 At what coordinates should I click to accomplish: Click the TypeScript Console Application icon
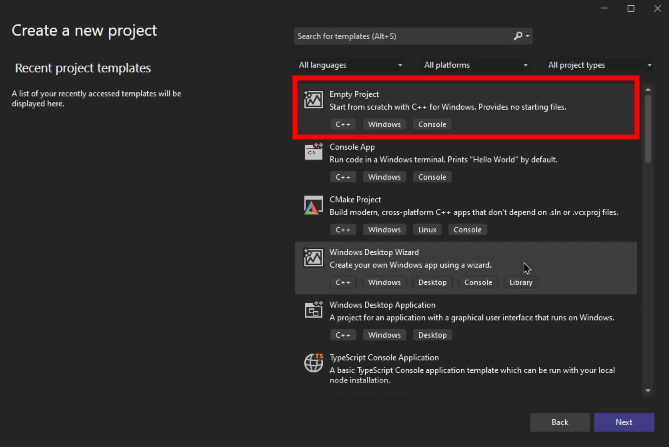coord(313,362)
